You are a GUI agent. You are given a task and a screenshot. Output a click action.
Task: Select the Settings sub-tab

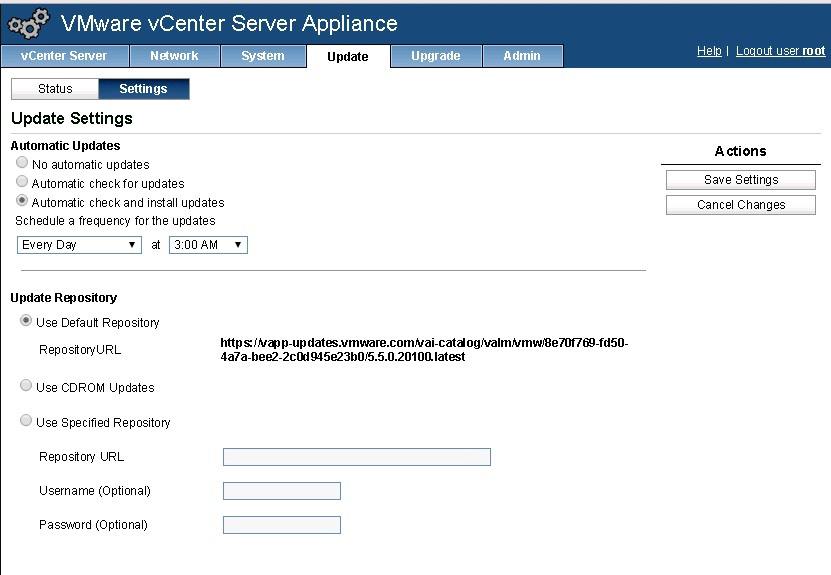pos(144,89)
